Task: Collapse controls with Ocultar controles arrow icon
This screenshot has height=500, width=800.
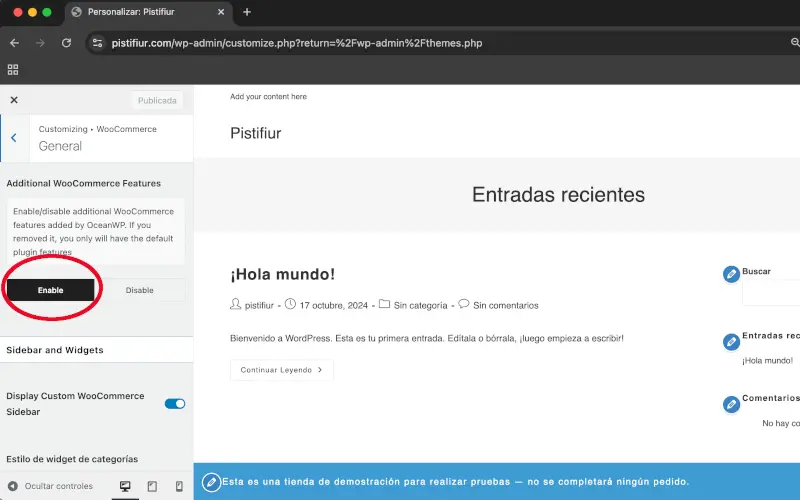Action: click(13, 486)
